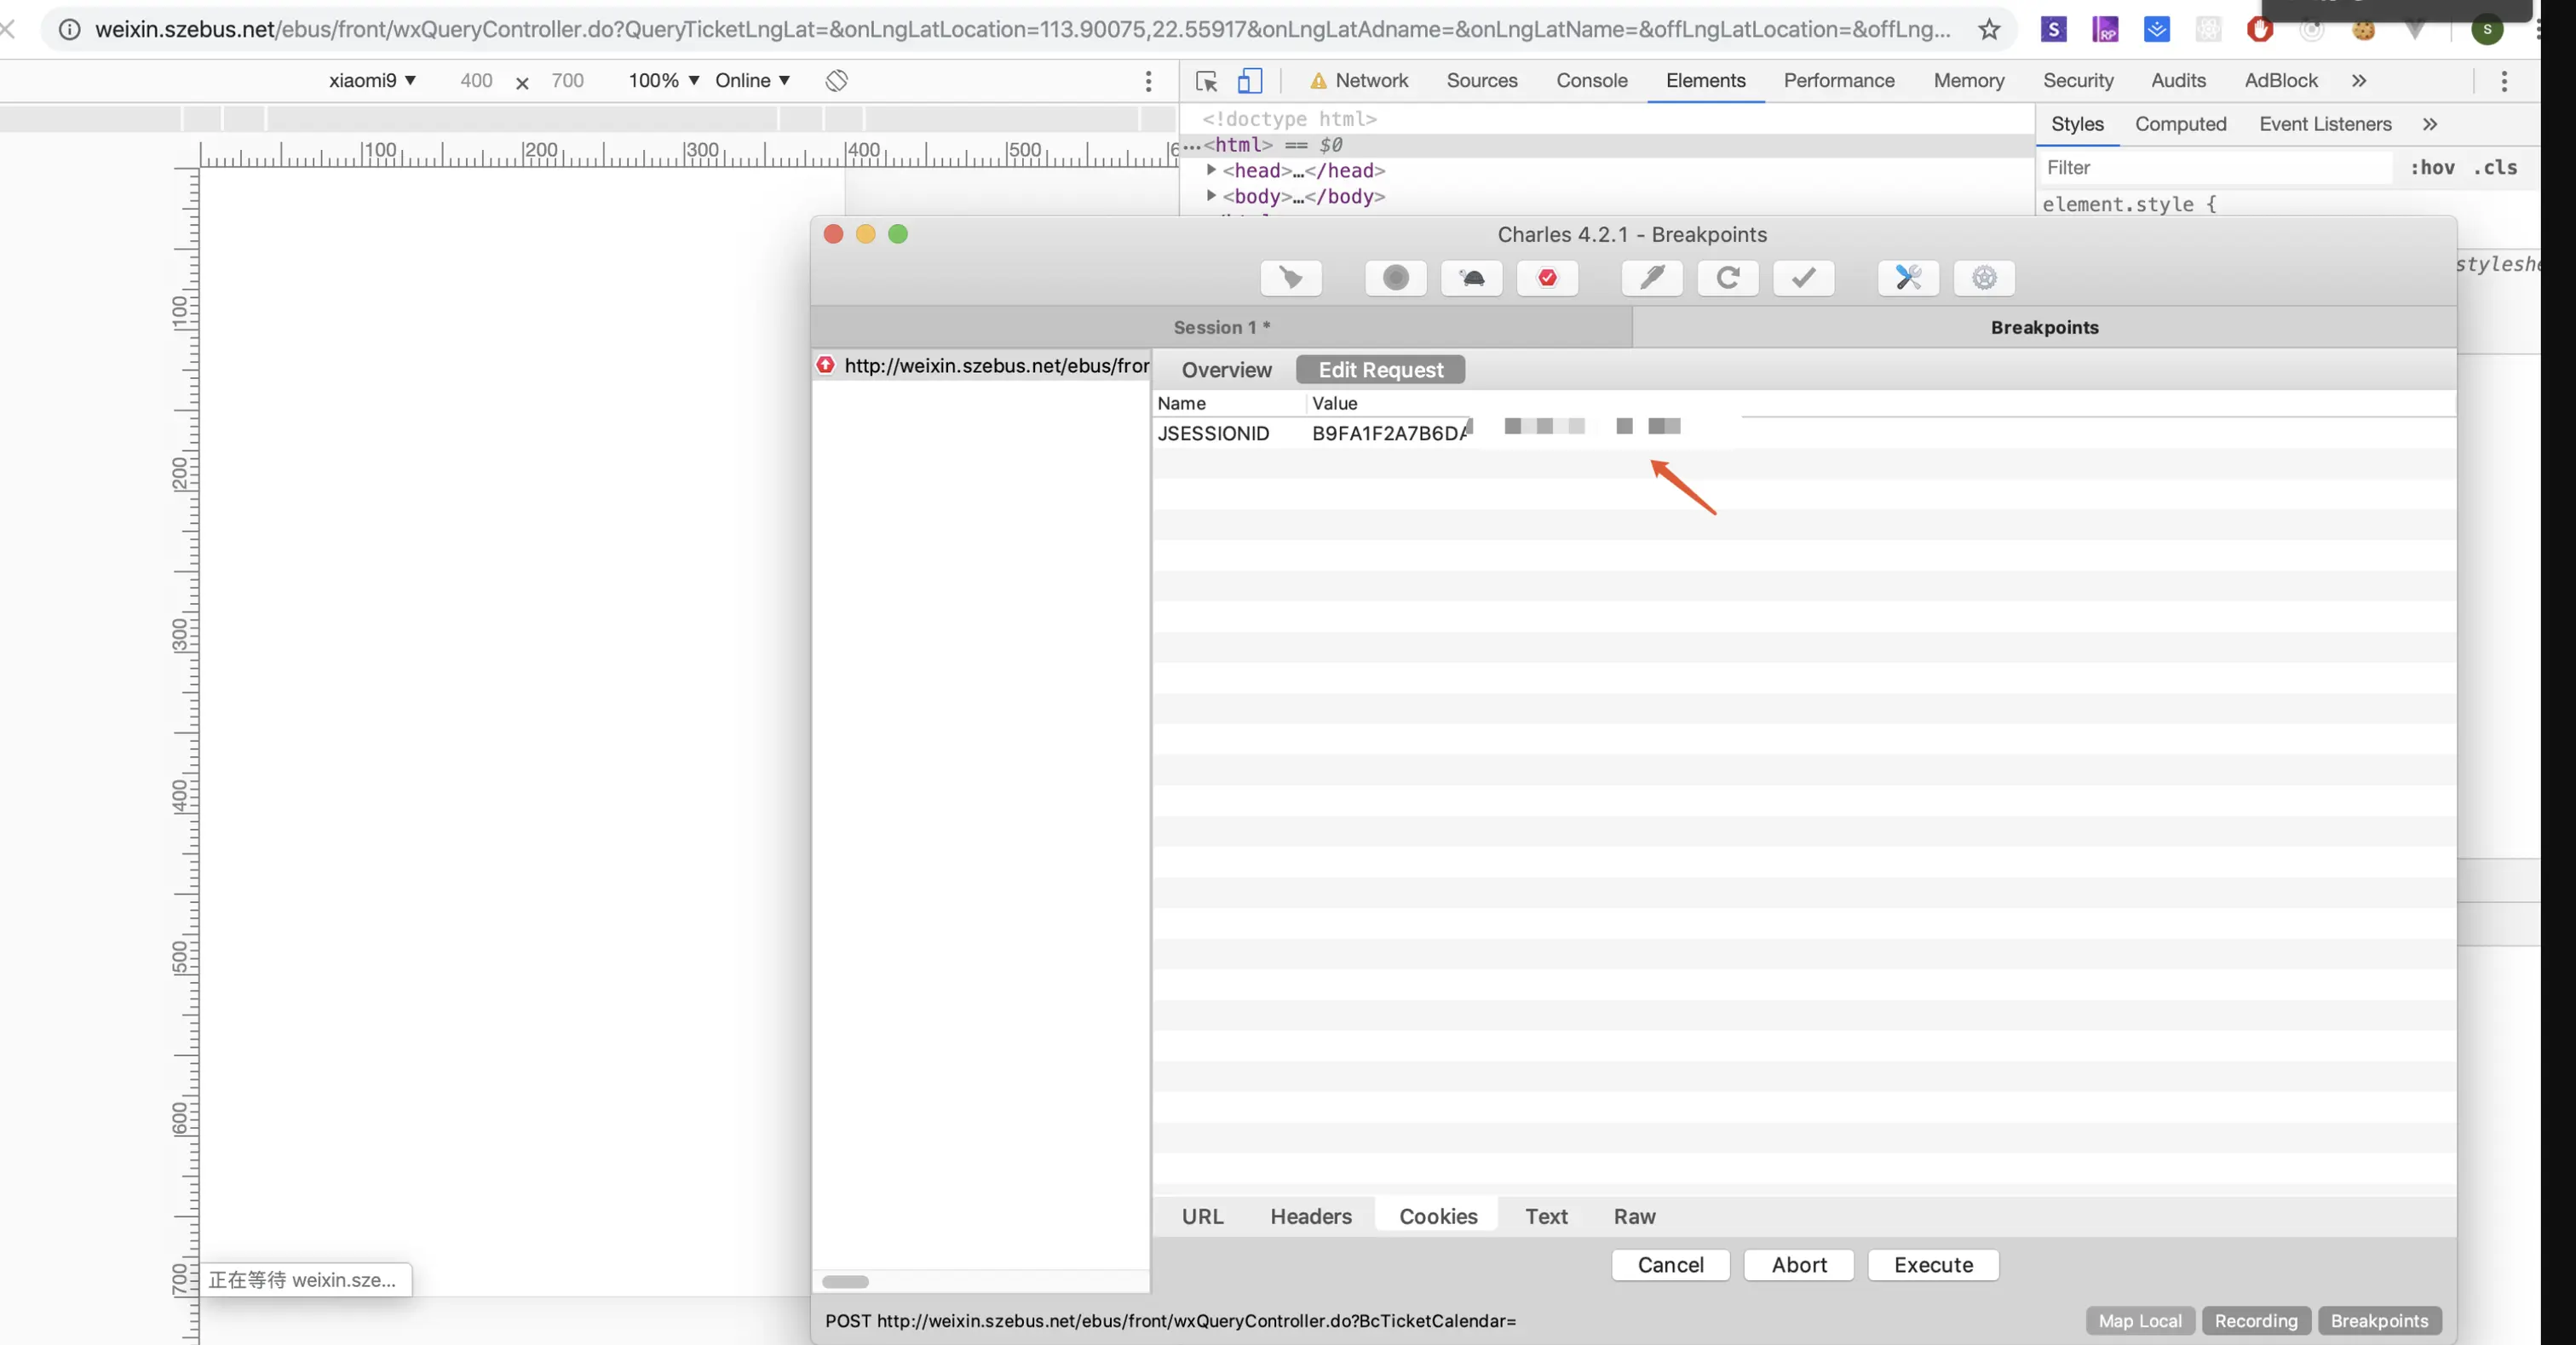Select the Charles broom clear session tool
Screen dimensions: 2576x1345
(x=1291, y=277)
